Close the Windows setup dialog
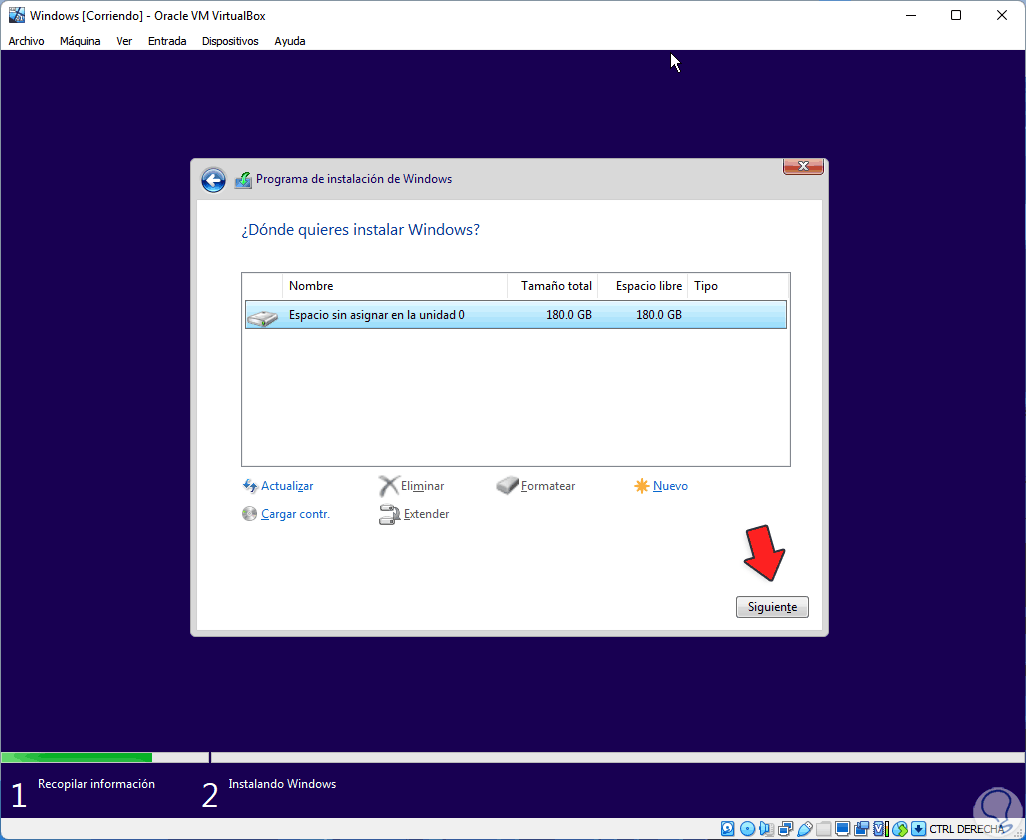This screenshot has width=1026, height=840. click(x=804, y=166)
